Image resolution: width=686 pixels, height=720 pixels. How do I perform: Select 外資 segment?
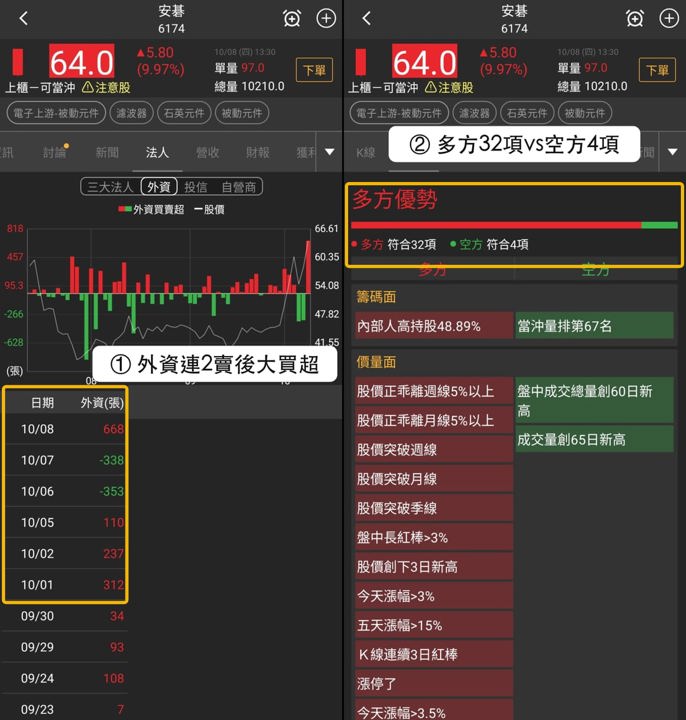pyautogui.click(x=159, y=186)
